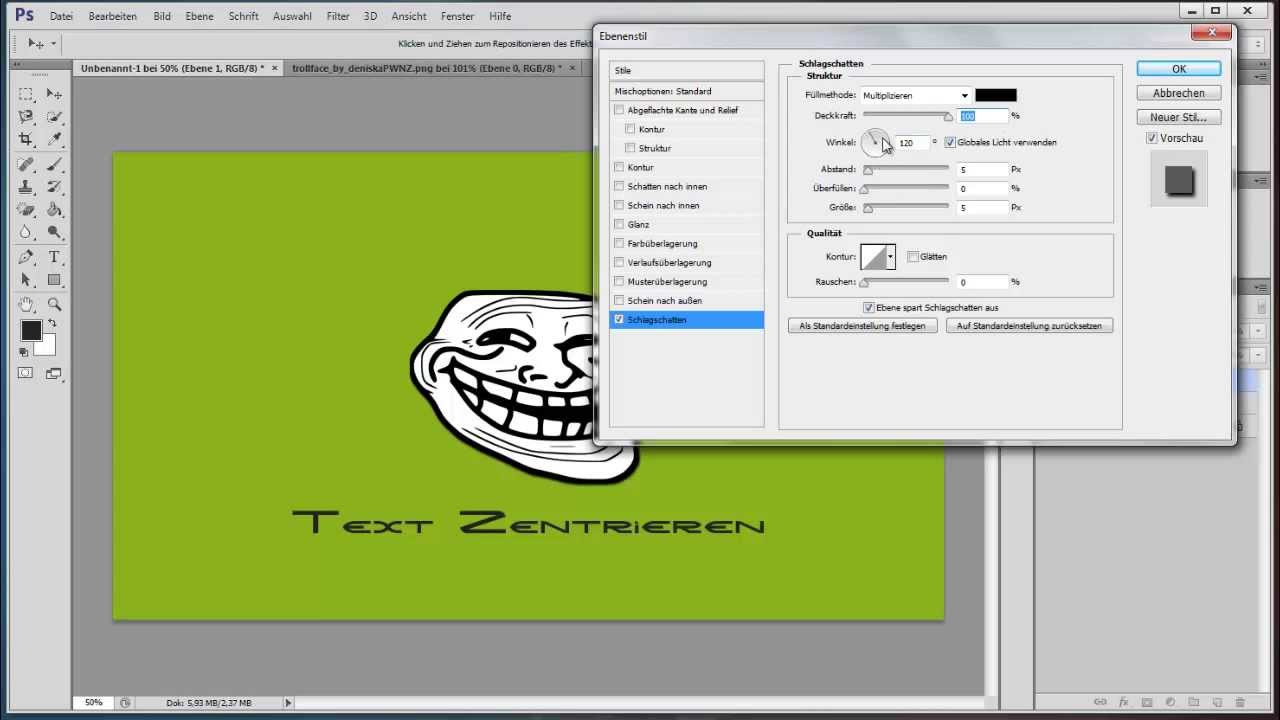This screenshot has width=1280, height=720.
Task: Select the Eyedropper tool
Action: coord(54,140)
